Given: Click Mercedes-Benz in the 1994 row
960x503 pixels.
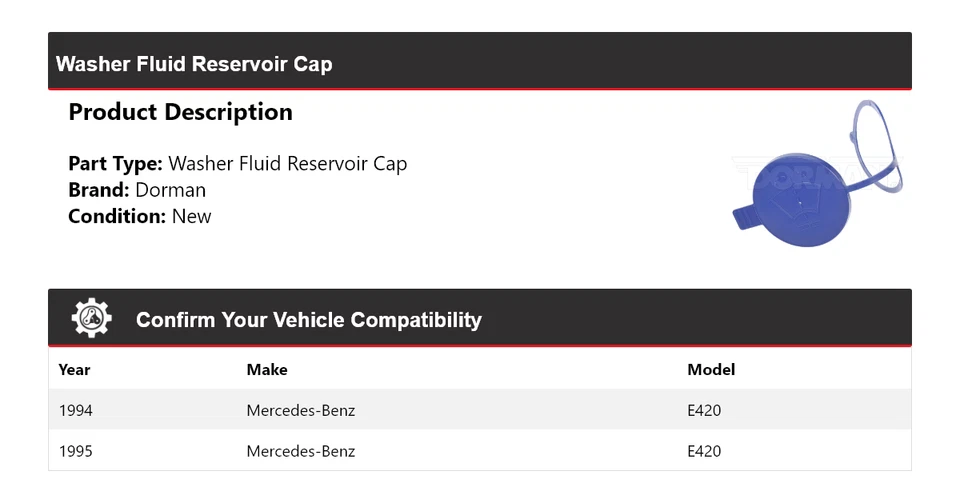Looking at the screenshot, I should 301,410.
